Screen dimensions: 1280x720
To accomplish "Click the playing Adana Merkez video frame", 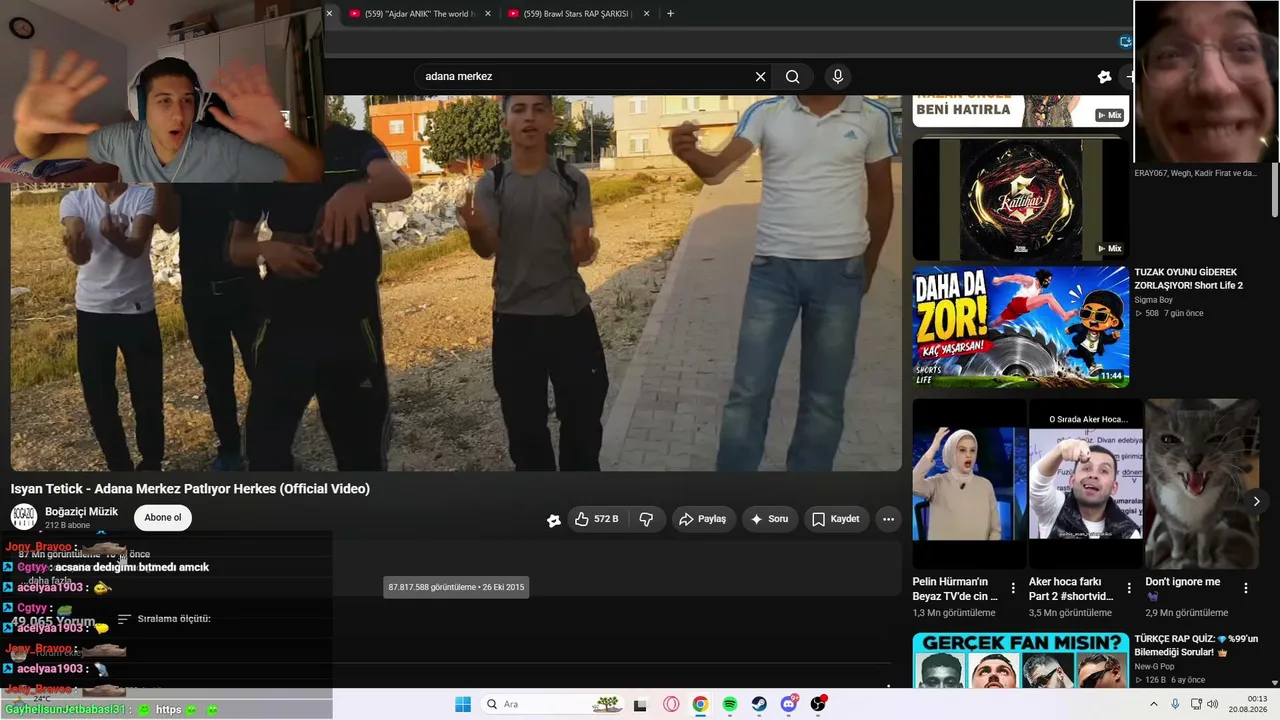I will [456, 283].
